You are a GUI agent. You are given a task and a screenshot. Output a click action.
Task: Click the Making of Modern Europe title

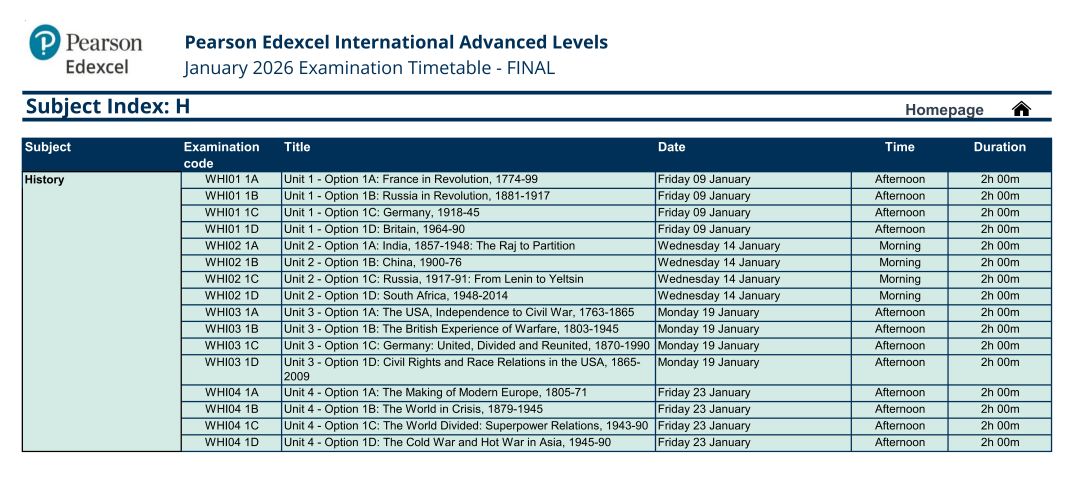tap(435, 392)
